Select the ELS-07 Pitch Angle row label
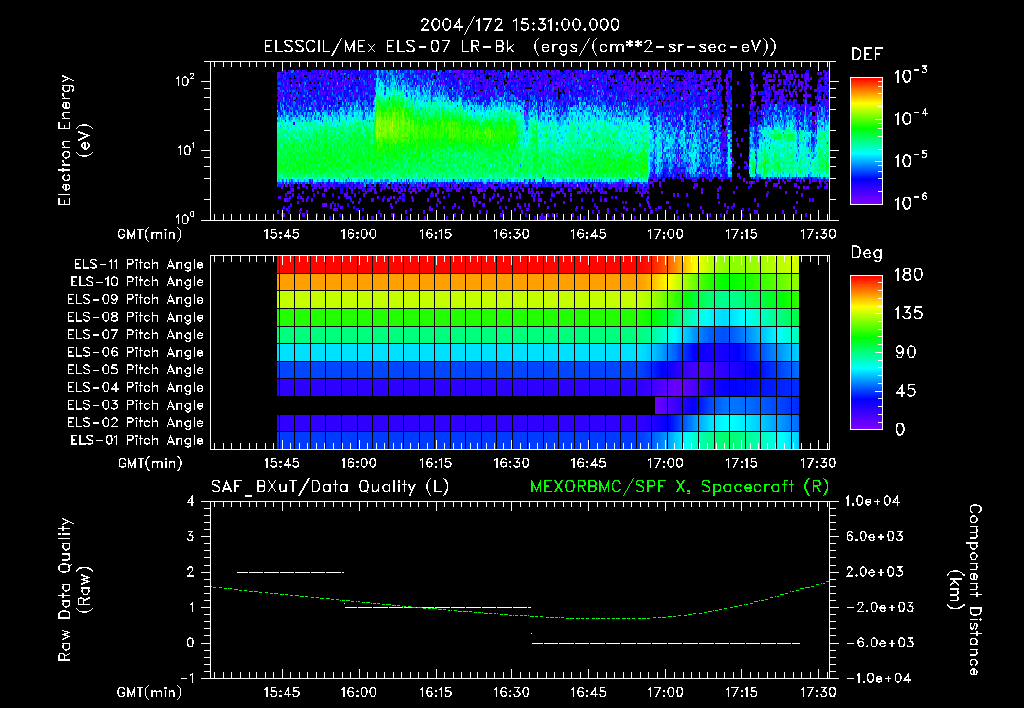 click(x=135, y=334)
